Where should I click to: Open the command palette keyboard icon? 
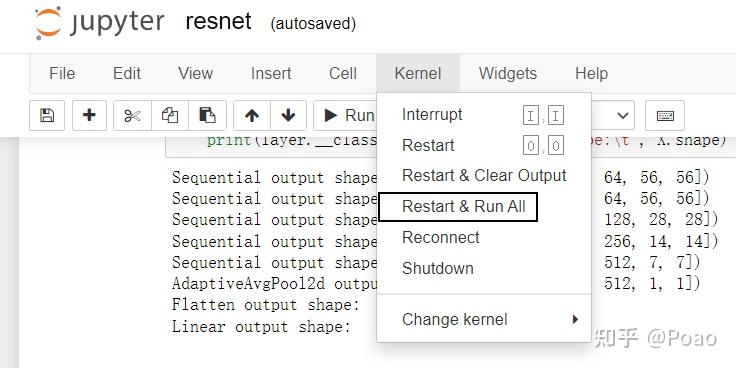(x=665, y=115)
